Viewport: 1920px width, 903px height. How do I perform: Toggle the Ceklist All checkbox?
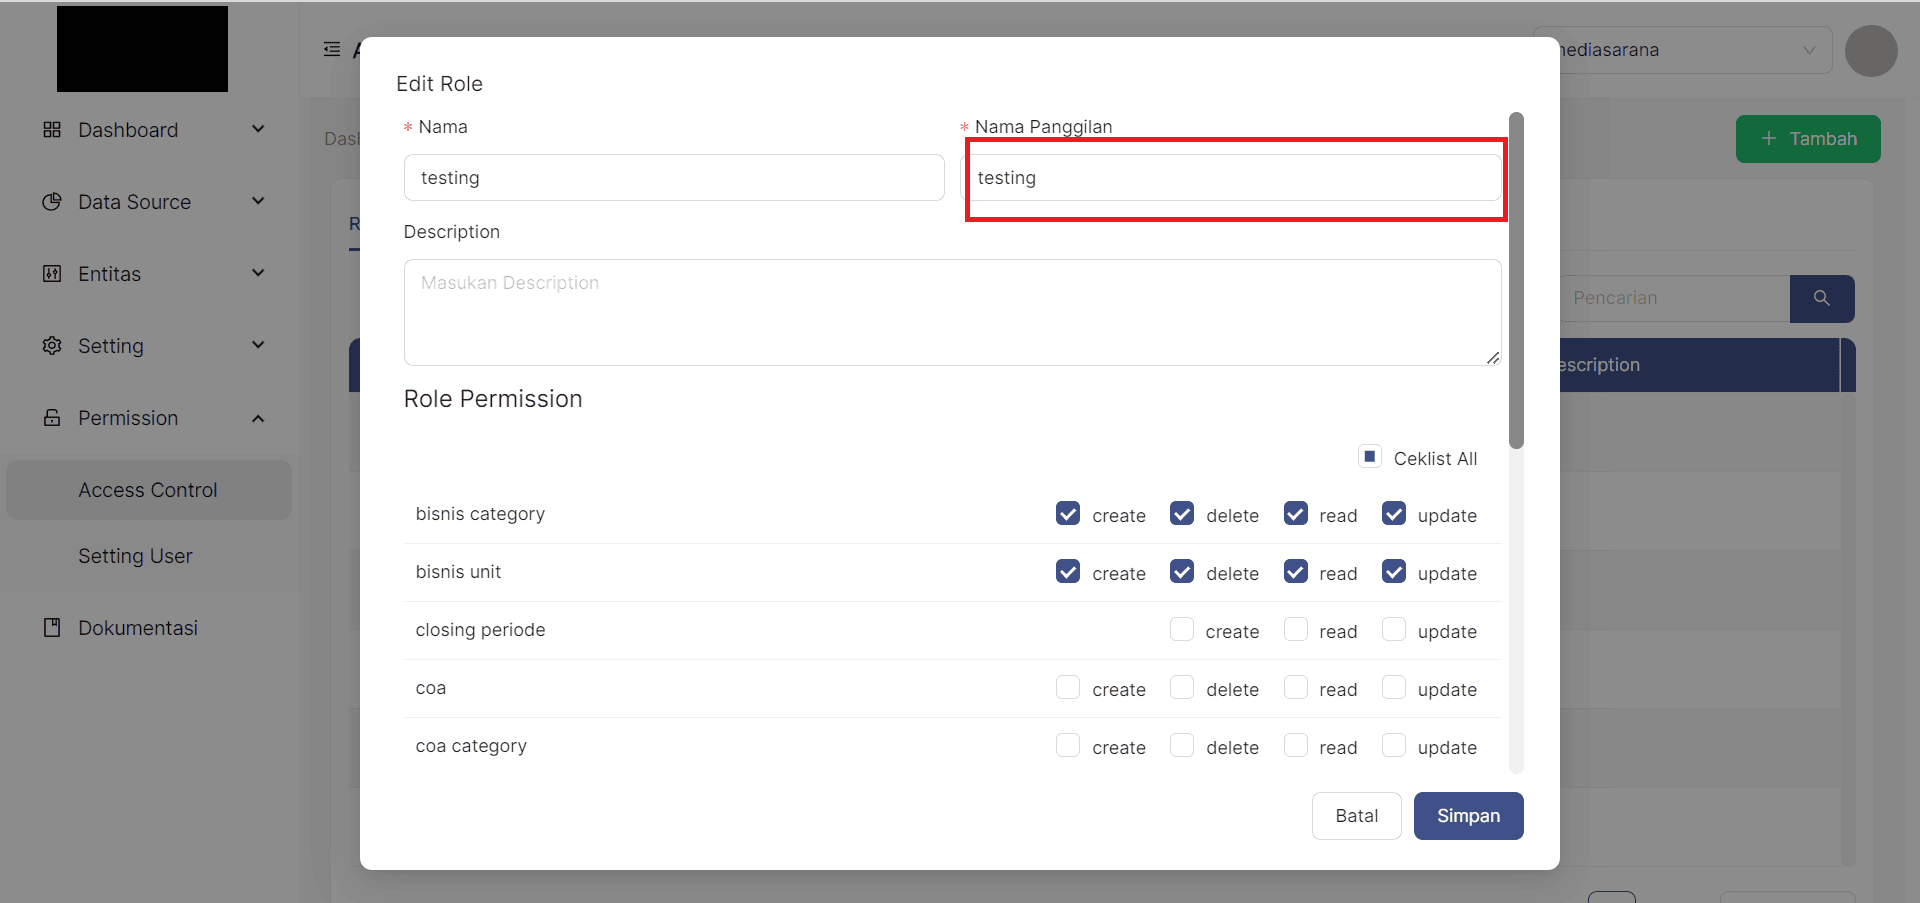point(1370,457)
